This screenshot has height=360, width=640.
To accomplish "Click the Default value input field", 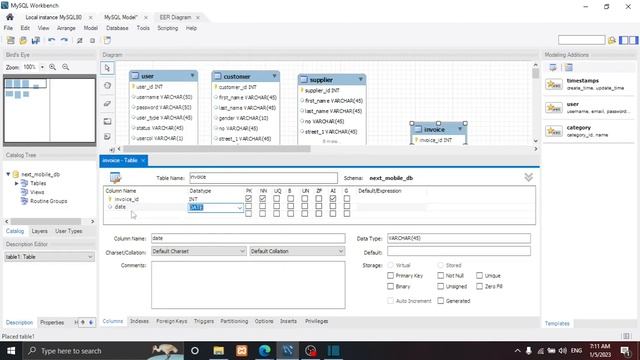I will [459, 251].
